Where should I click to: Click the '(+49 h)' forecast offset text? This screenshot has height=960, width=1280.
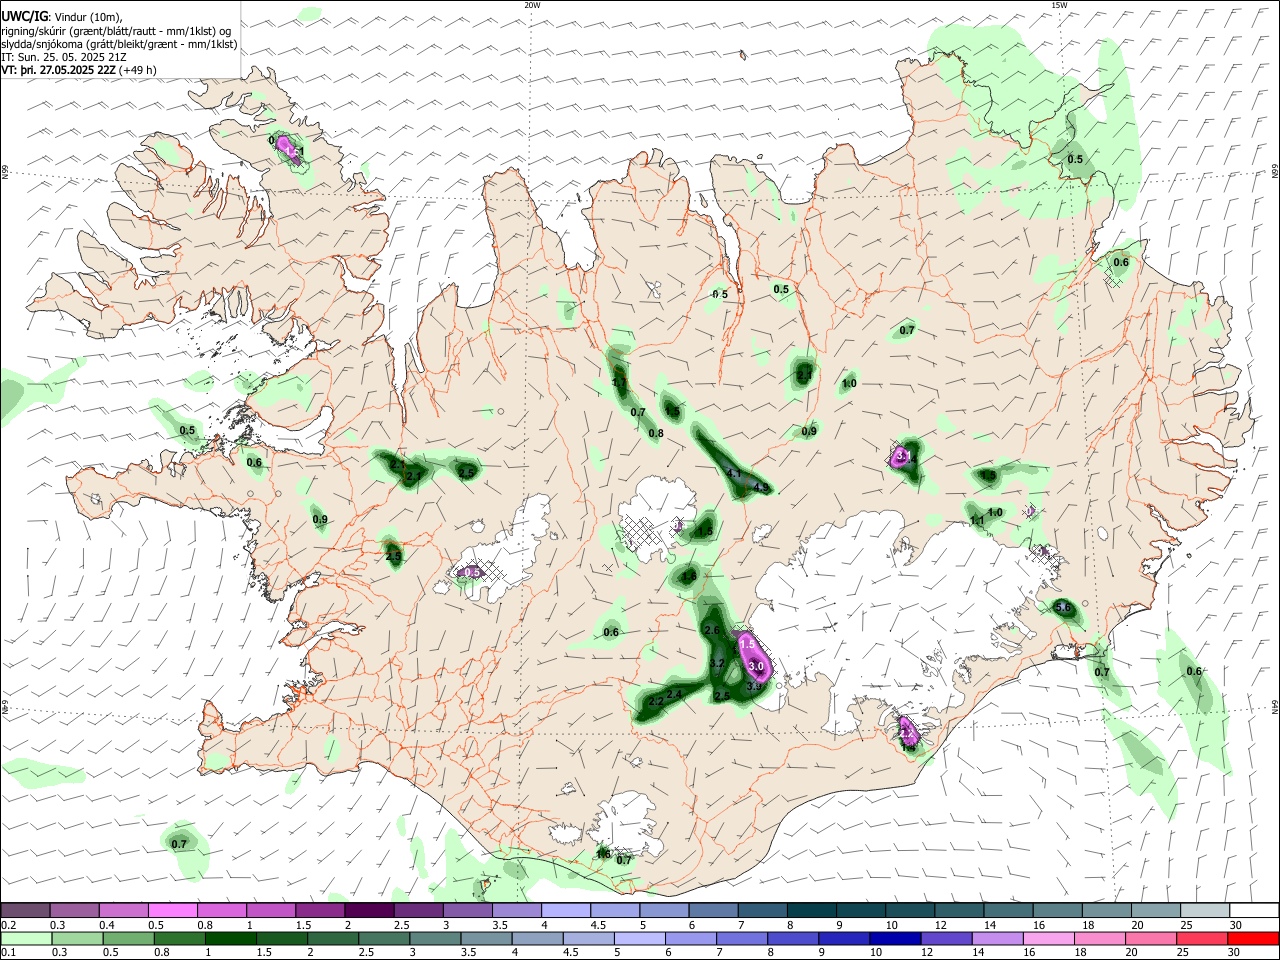[x=137, y=70]
